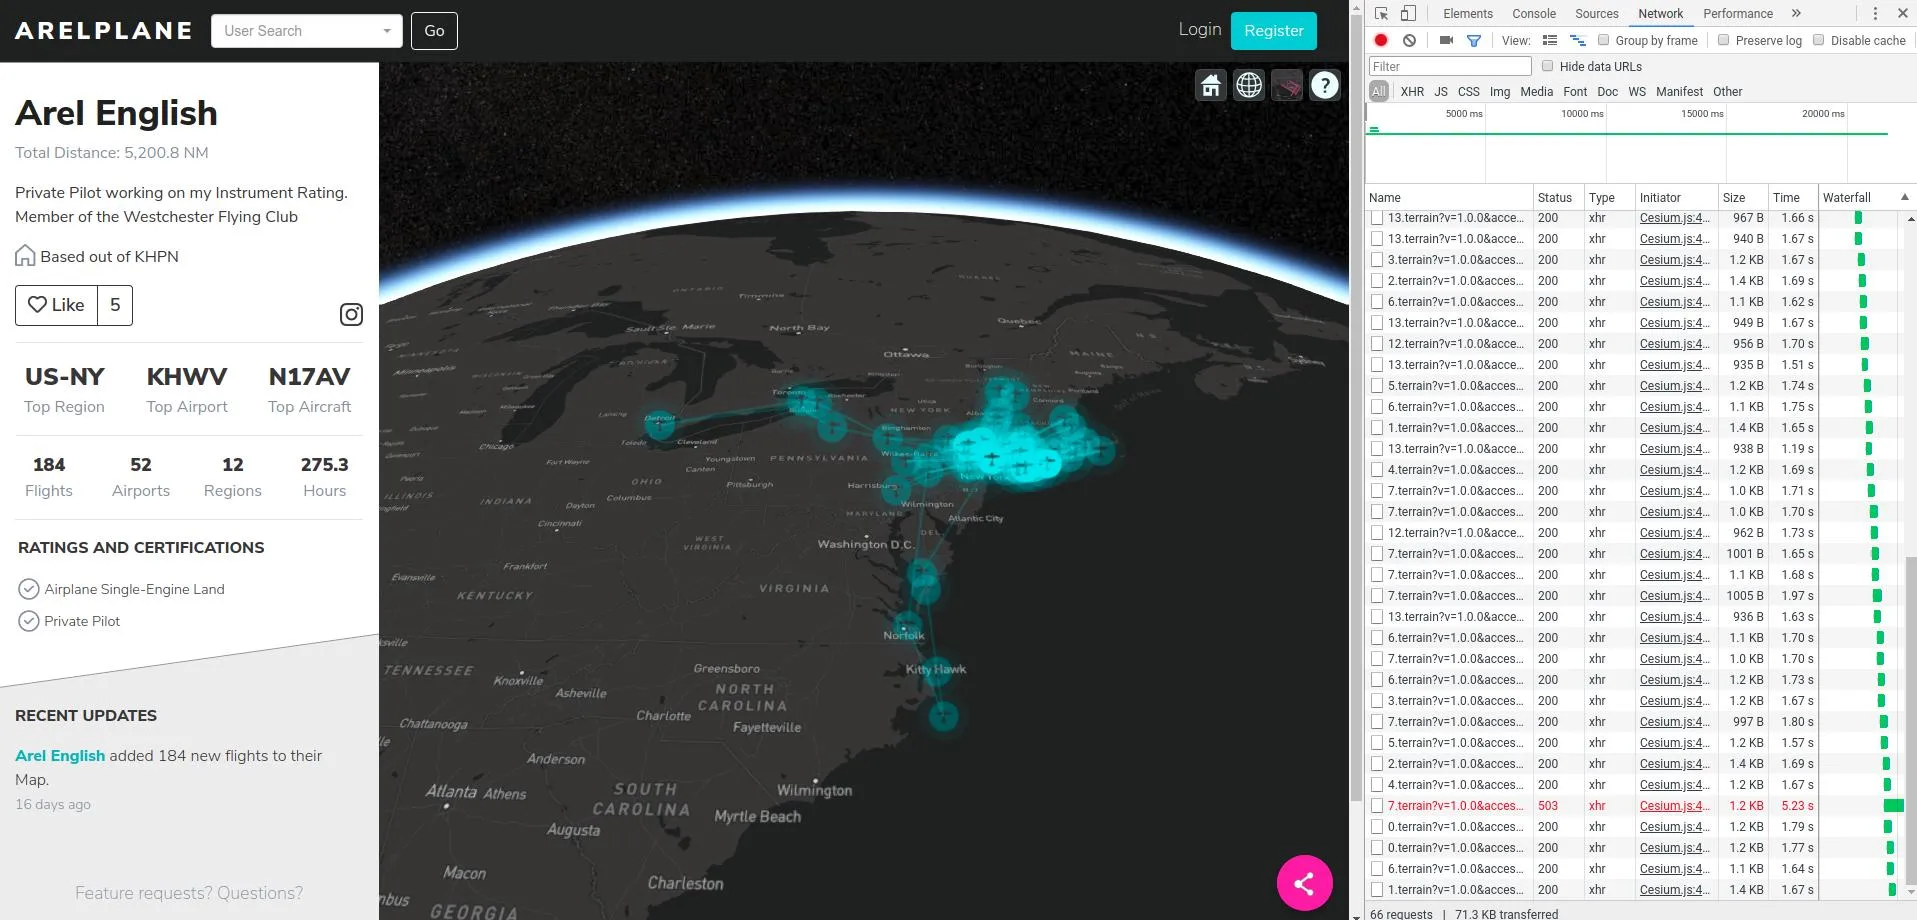Show all request types with the All filter

coord(1379,92)
